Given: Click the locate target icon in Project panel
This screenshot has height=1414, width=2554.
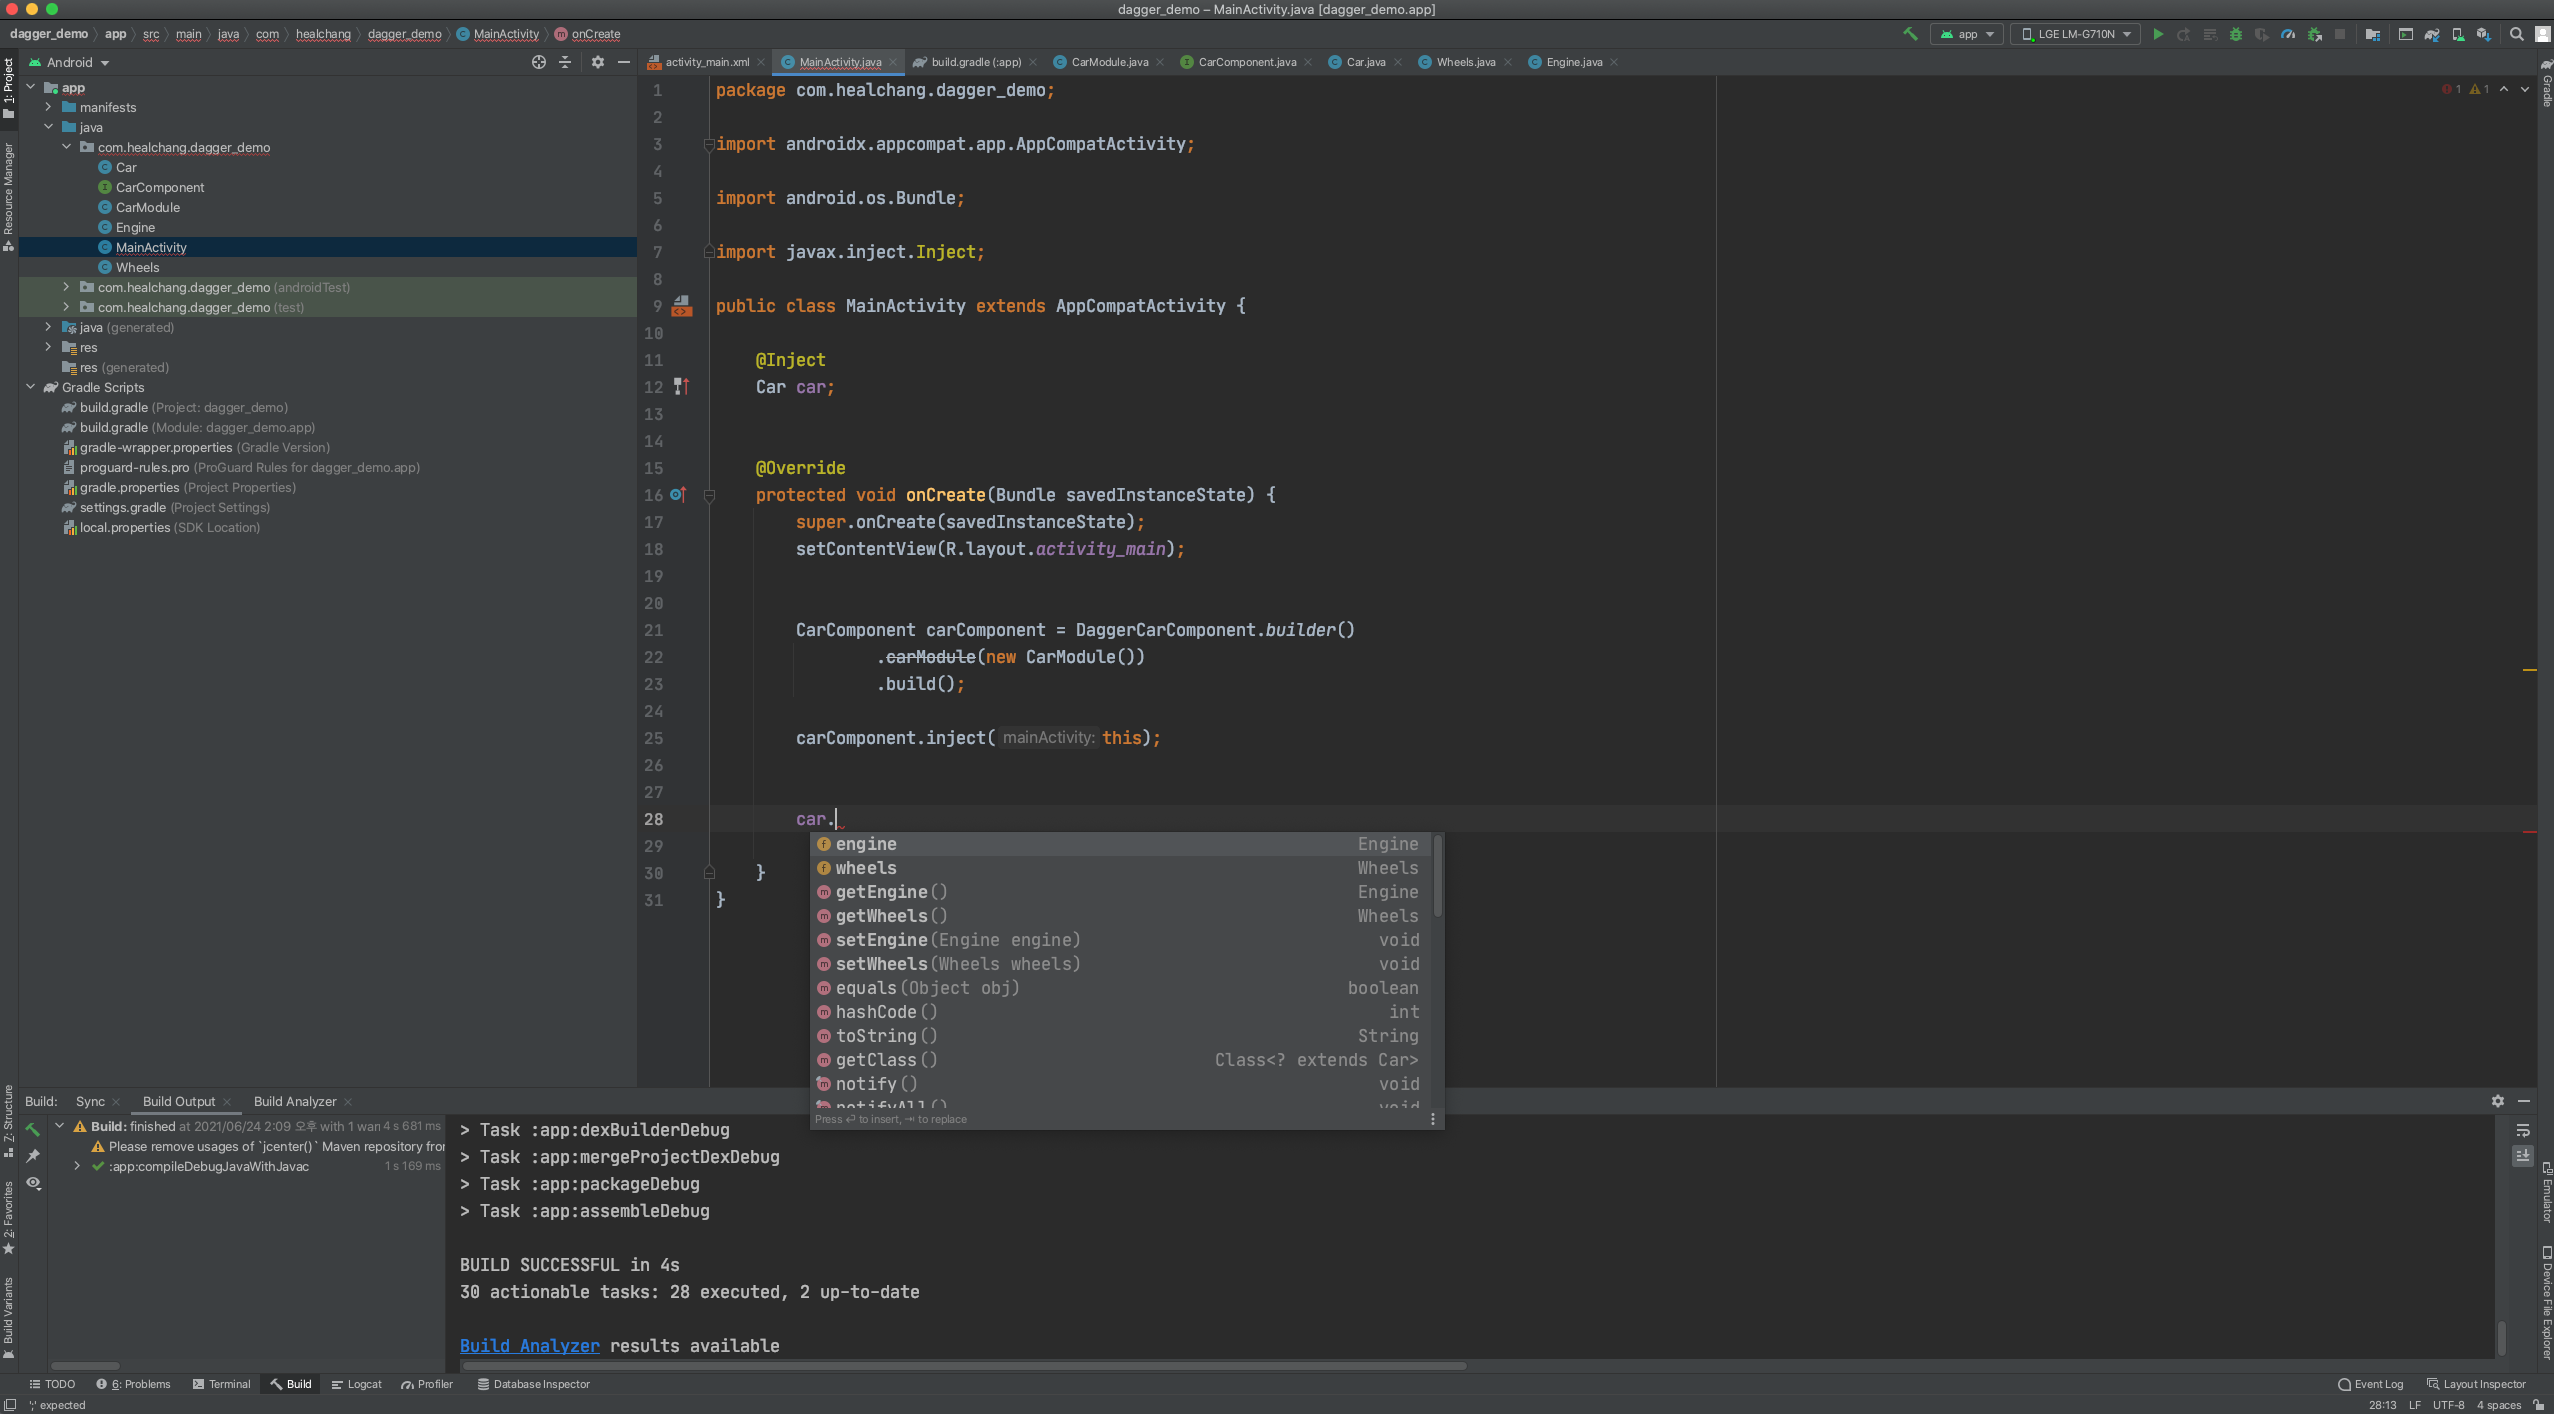Looking at the screenshot, I should coord(539,62).
